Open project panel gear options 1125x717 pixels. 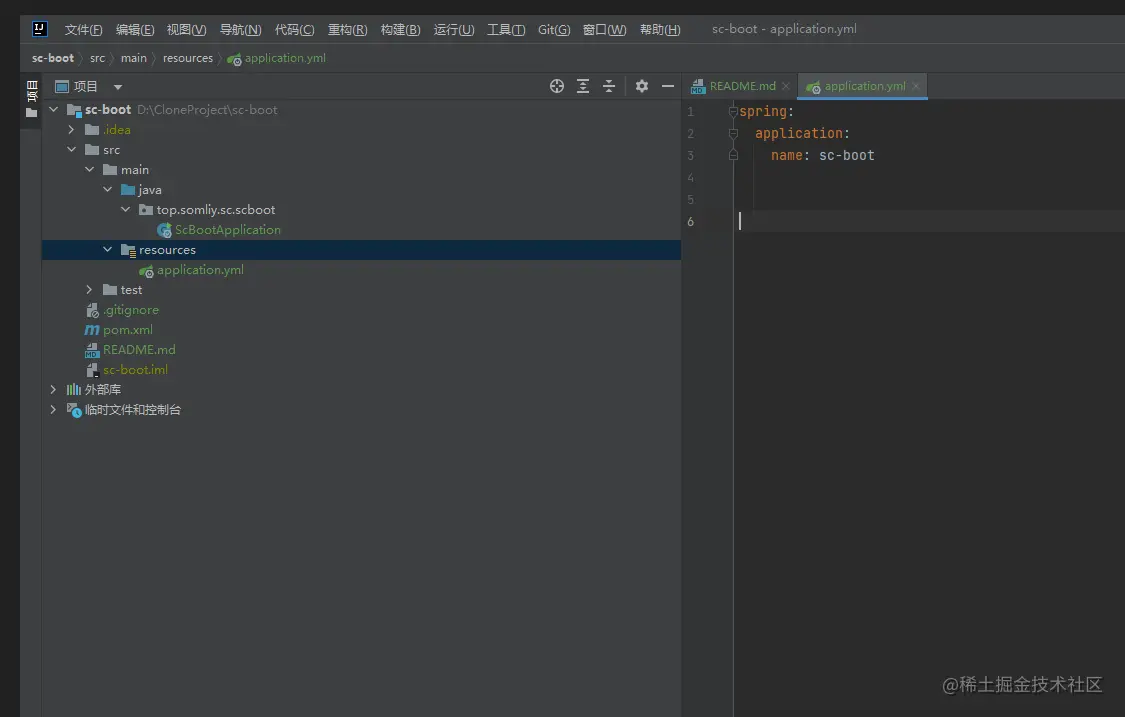641,86
